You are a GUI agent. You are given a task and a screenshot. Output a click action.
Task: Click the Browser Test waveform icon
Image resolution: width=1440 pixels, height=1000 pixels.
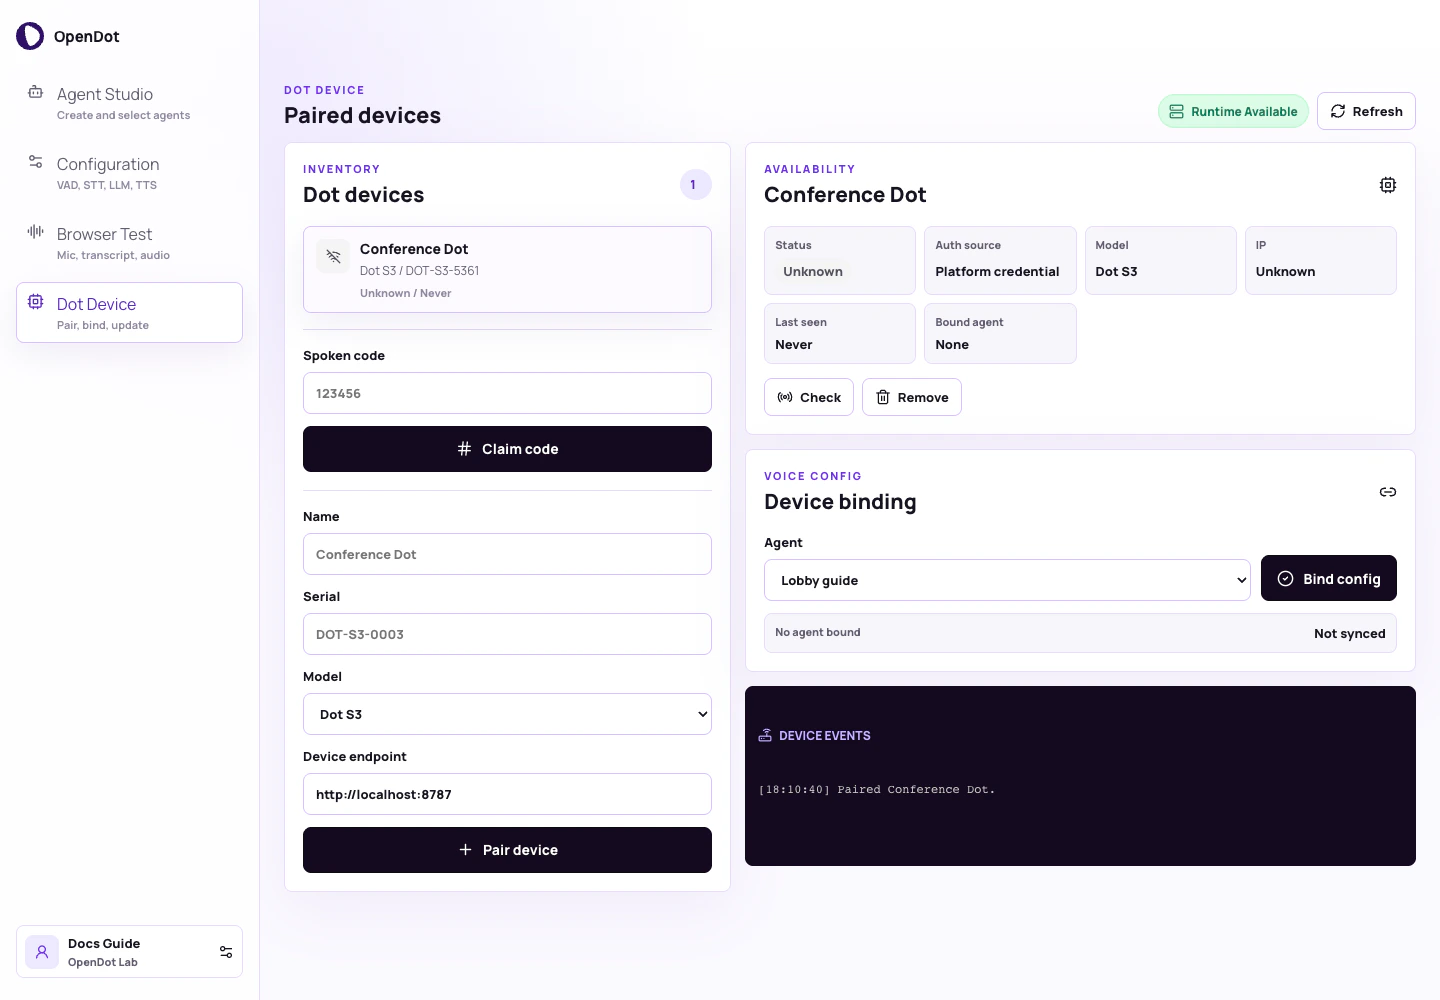coord(35,231)
